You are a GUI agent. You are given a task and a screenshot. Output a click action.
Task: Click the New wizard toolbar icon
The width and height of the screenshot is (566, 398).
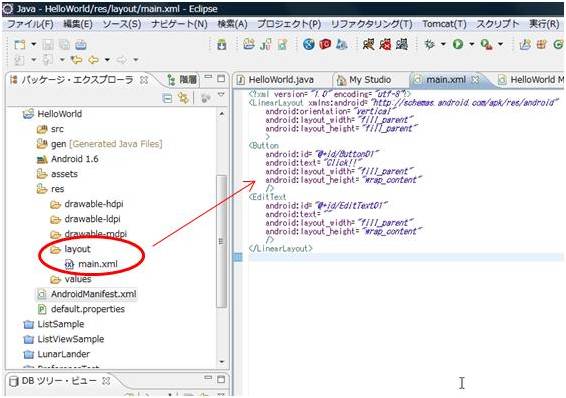pyautogui.click(x=19, y=45)
